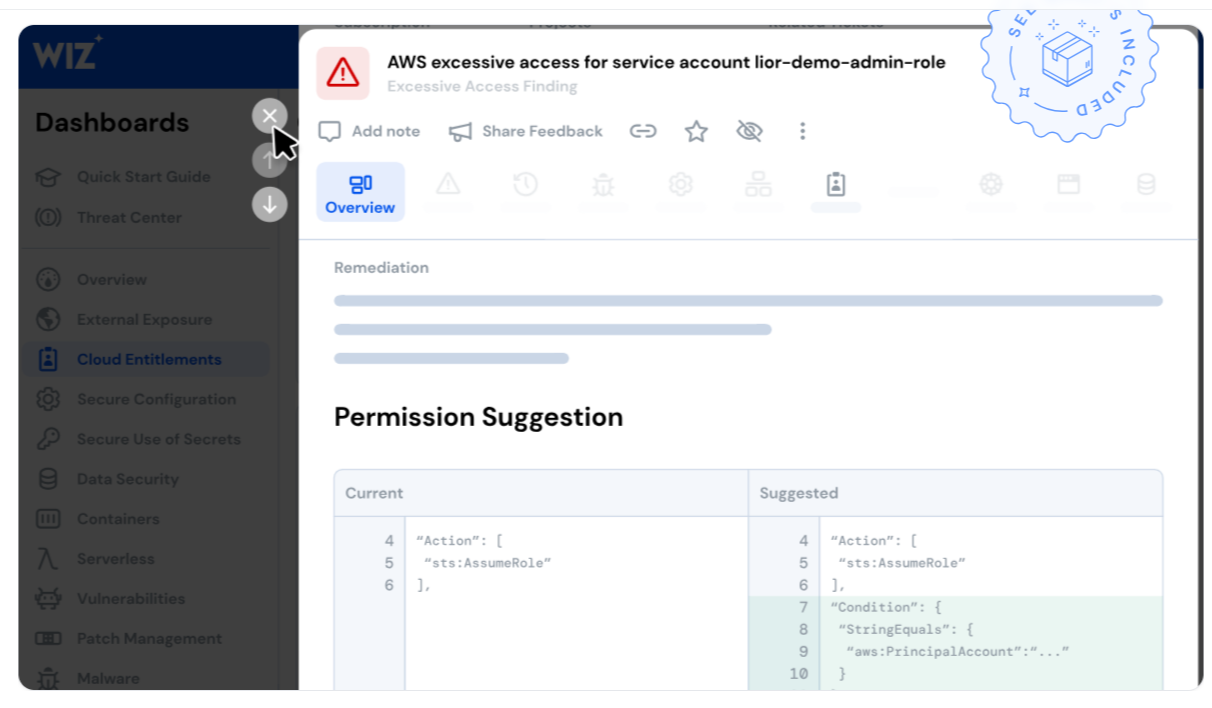Click sts:AssumeRole line in Suggested column

(x=902, y=563)
